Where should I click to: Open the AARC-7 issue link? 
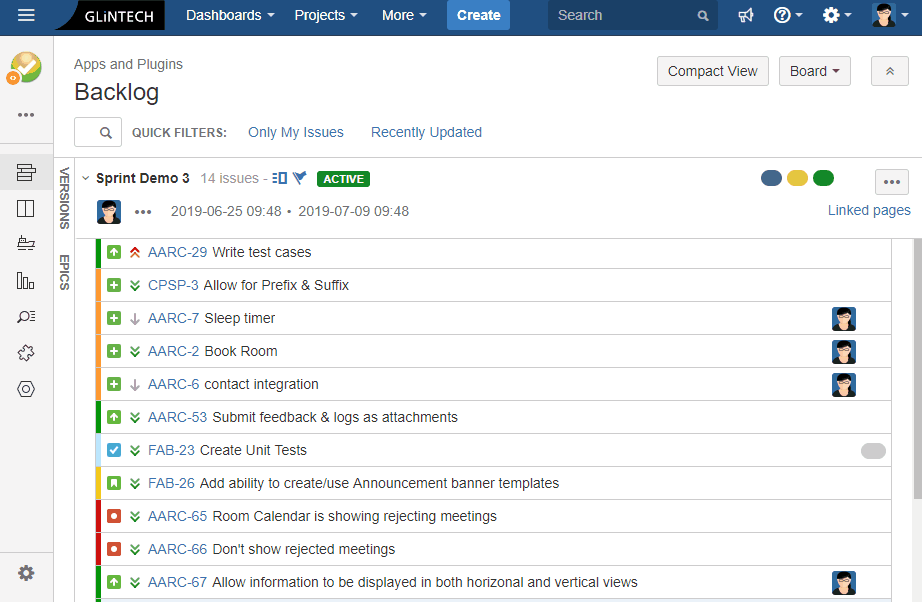coord(173,318)
